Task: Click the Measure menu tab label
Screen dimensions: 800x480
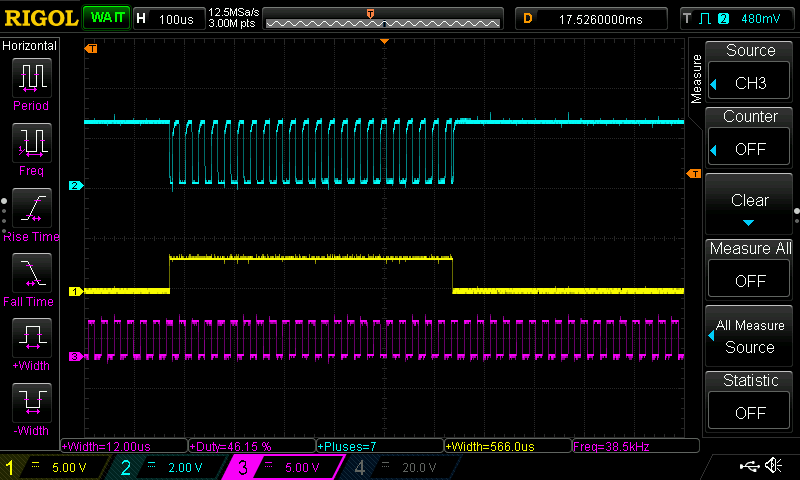Action: click(x=696, y=78)
